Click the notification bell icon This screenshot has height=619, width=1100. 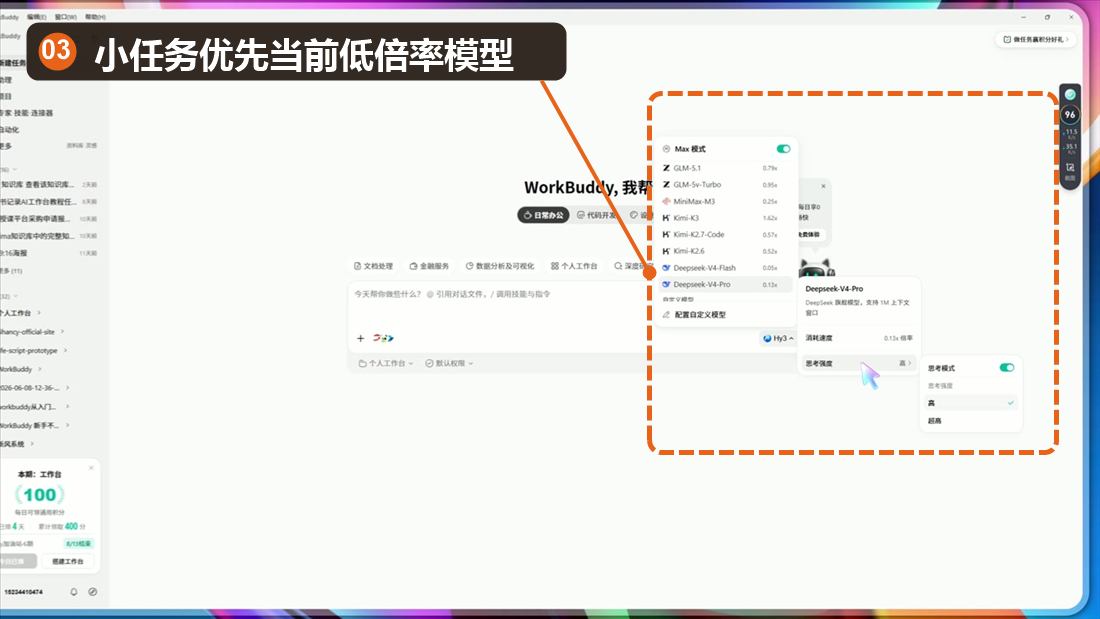tap(74, 592)
